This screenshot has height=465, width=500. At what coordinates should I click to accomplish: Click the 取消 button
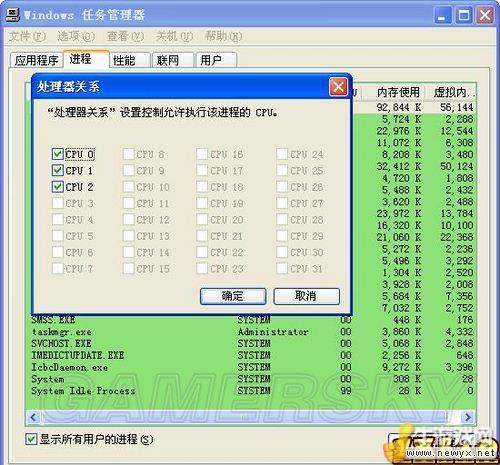(306, 296)
